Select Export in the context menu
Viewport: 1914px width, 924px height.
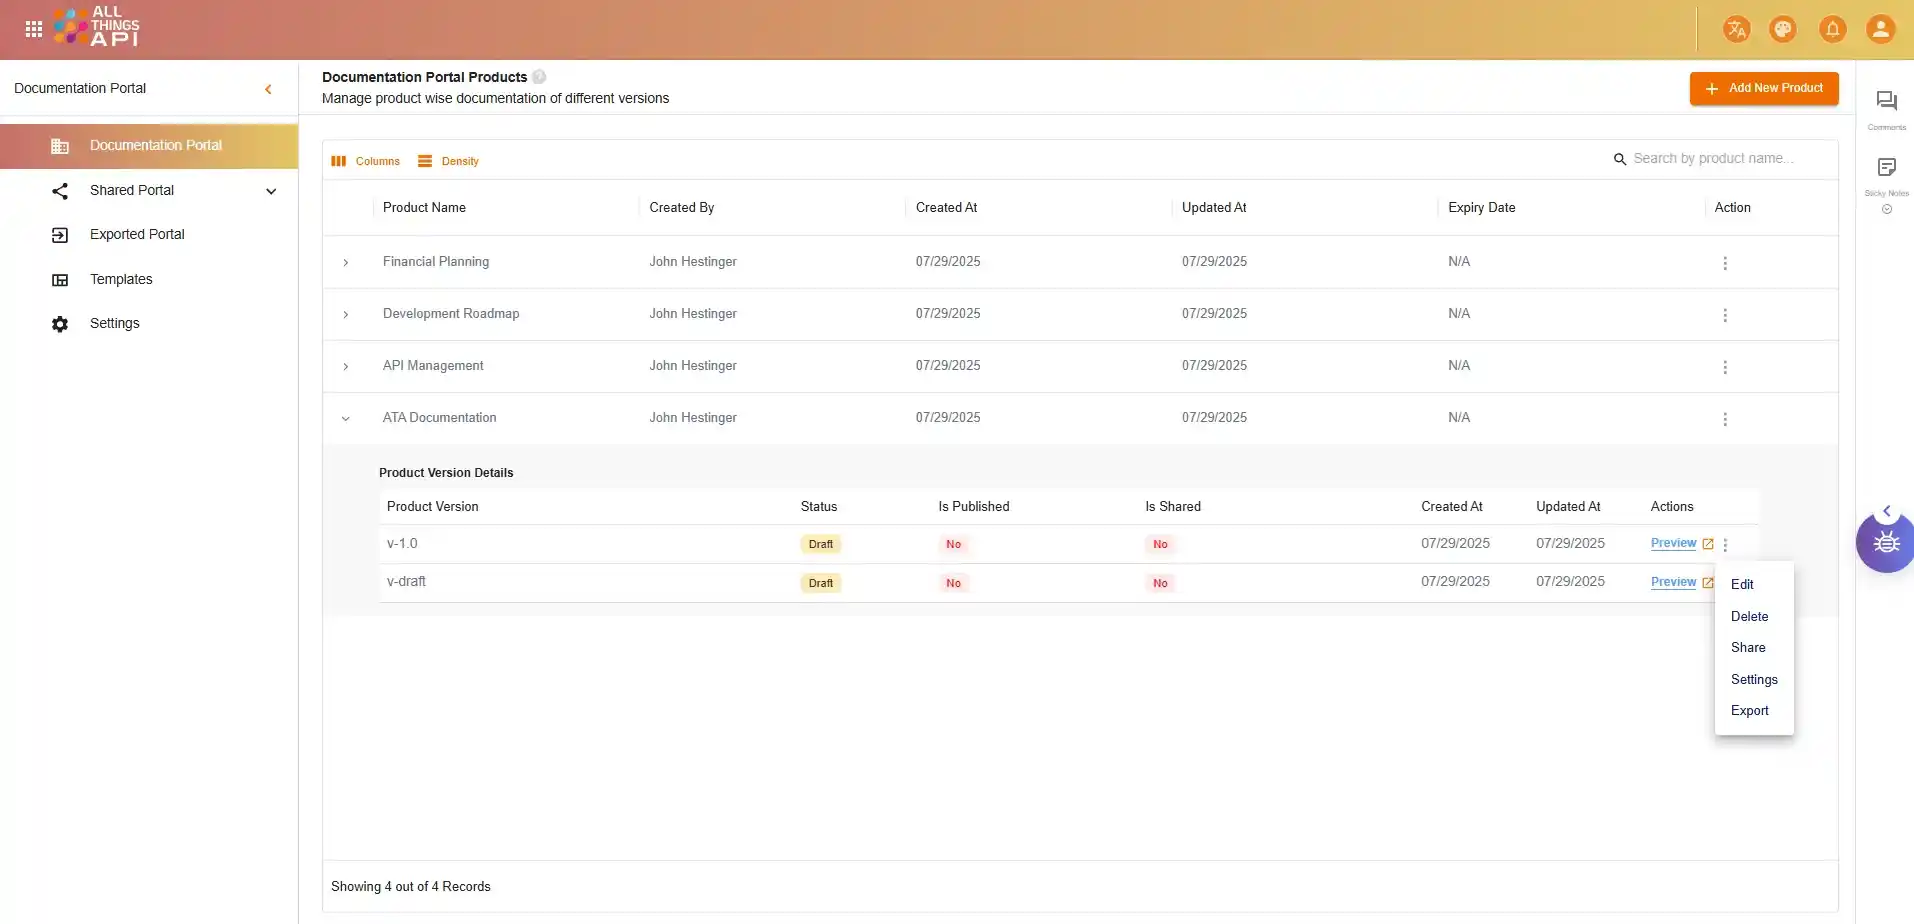click(1749, 711)
